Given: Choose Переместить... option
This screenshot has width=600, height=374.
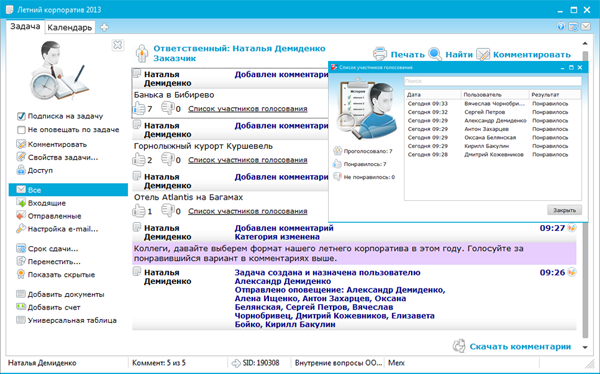Looking at the screenshot, I should coord(49,262).
